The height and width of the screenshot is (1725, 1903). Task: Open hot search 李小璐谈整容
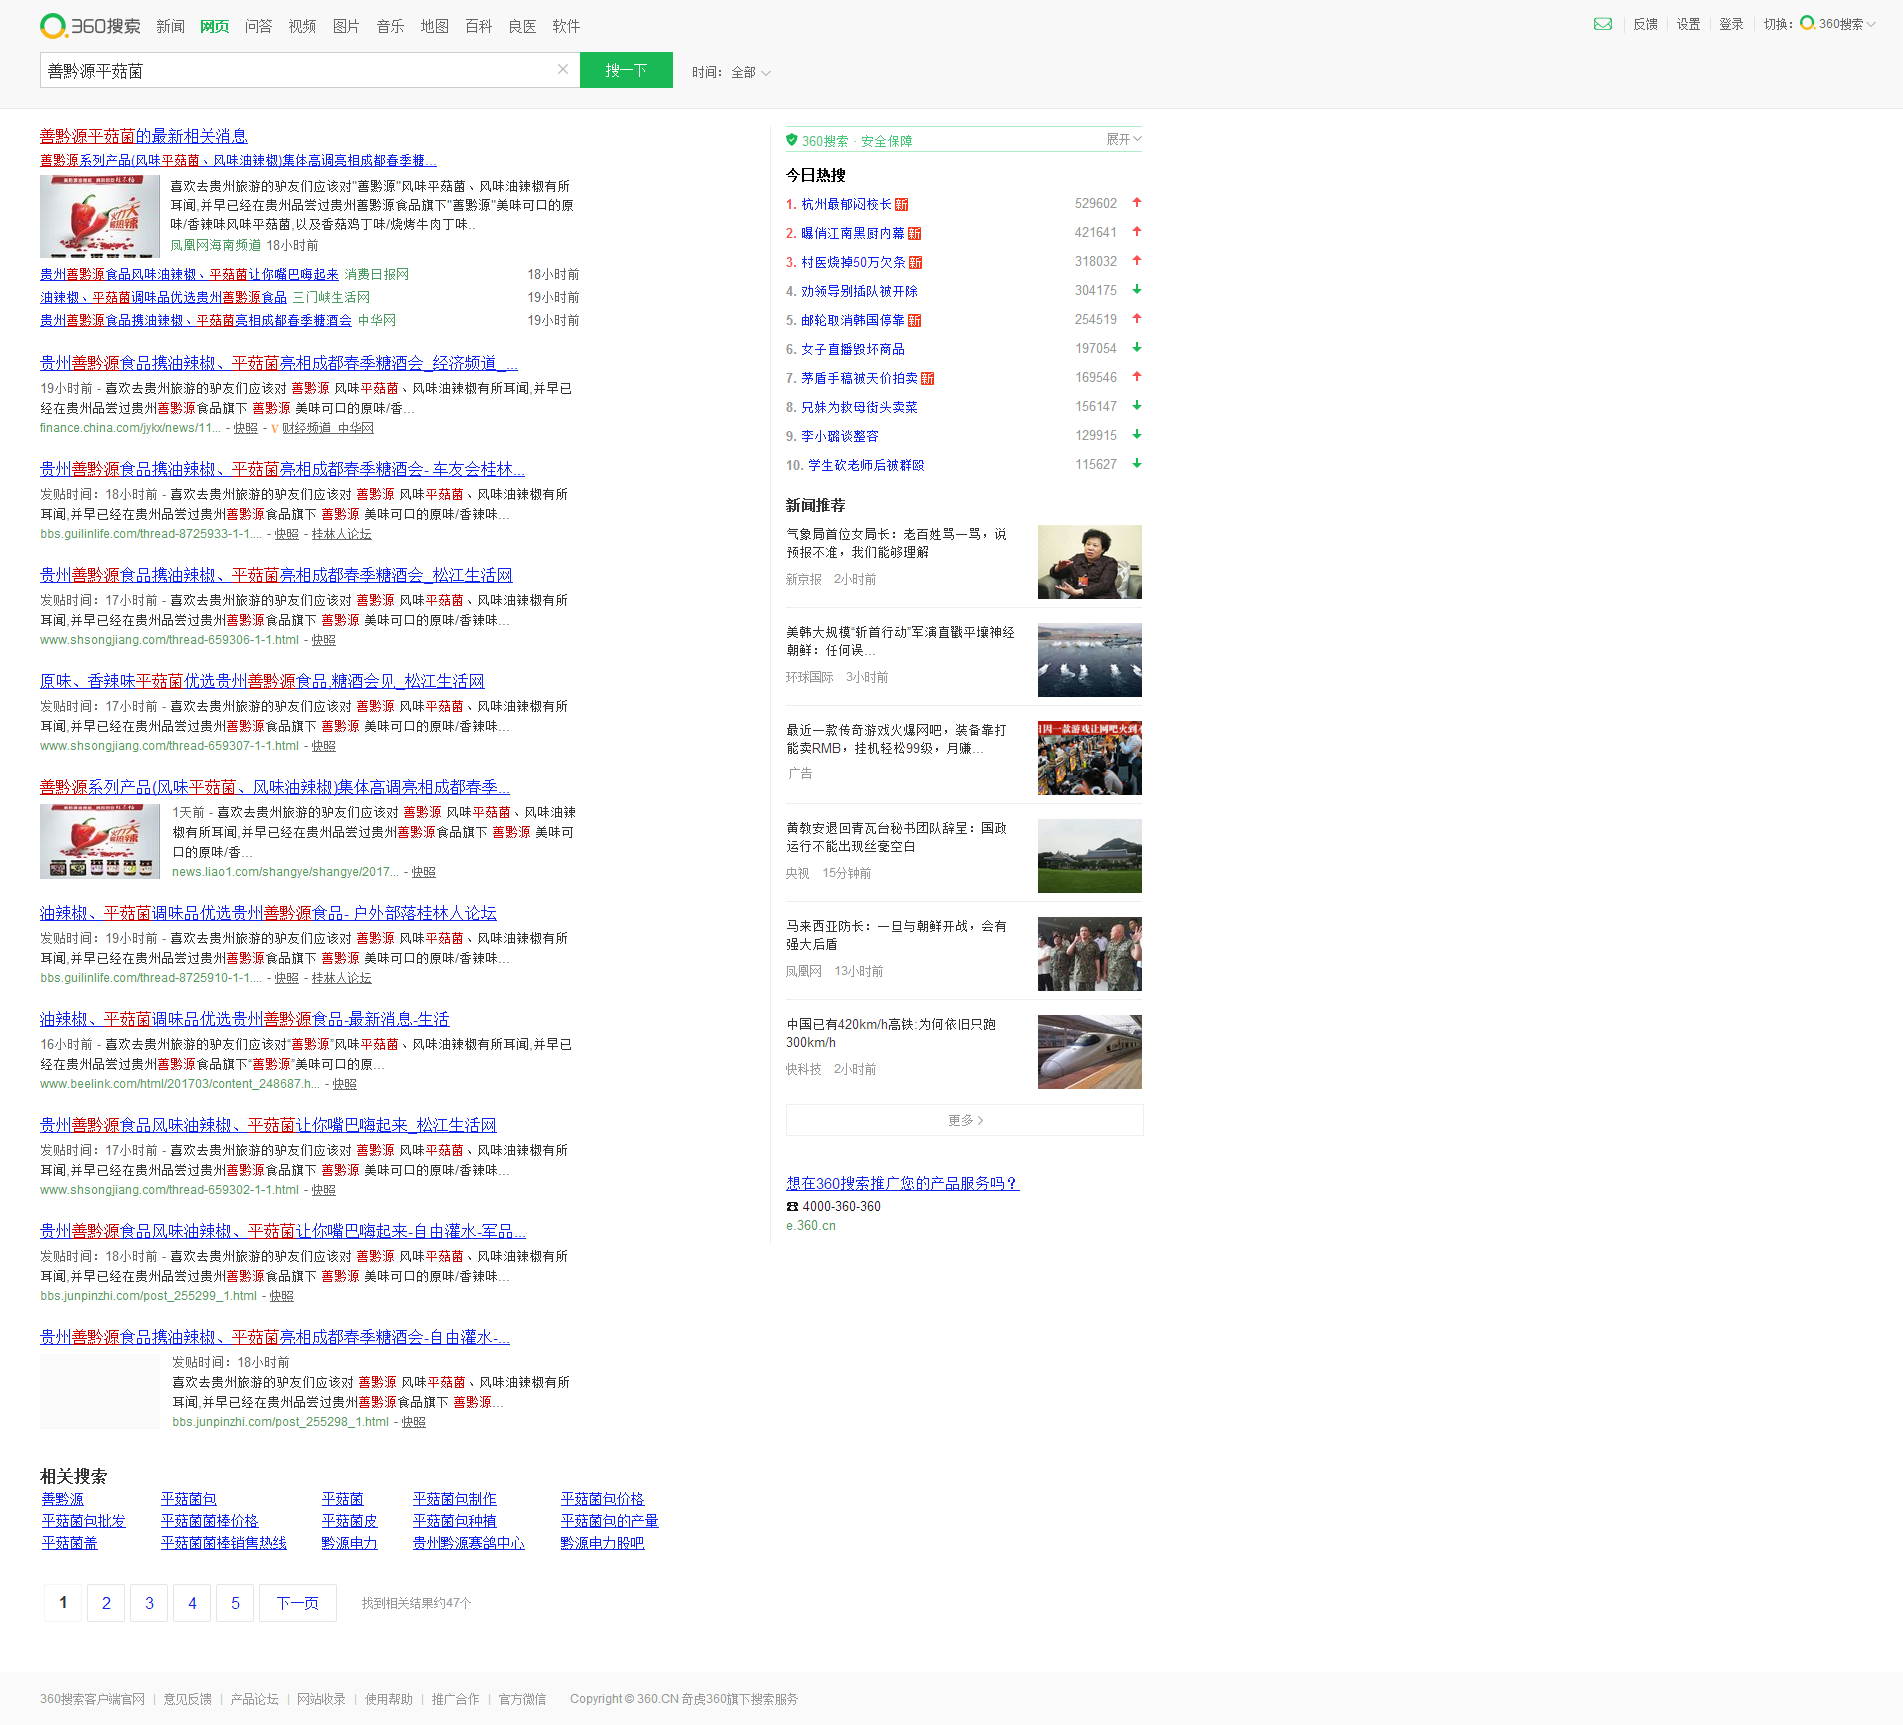click(840, 436)
